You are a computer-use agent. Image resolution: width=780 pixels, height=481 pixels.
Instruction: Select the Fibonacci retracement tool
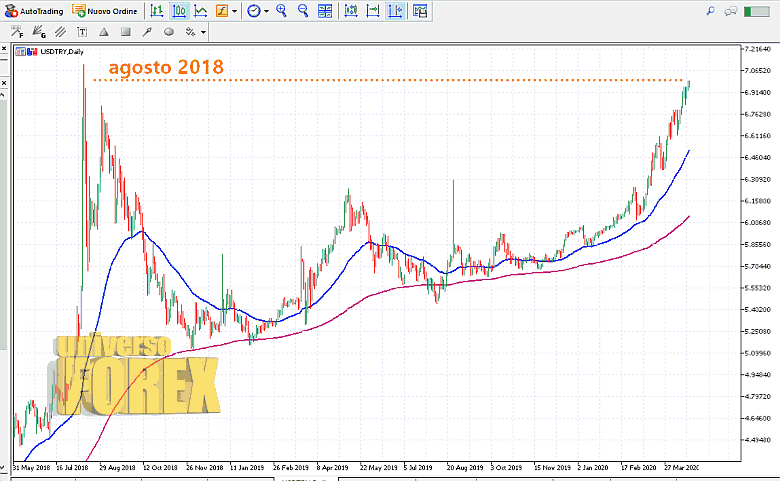pyautogui.click(x=17, y=31)
